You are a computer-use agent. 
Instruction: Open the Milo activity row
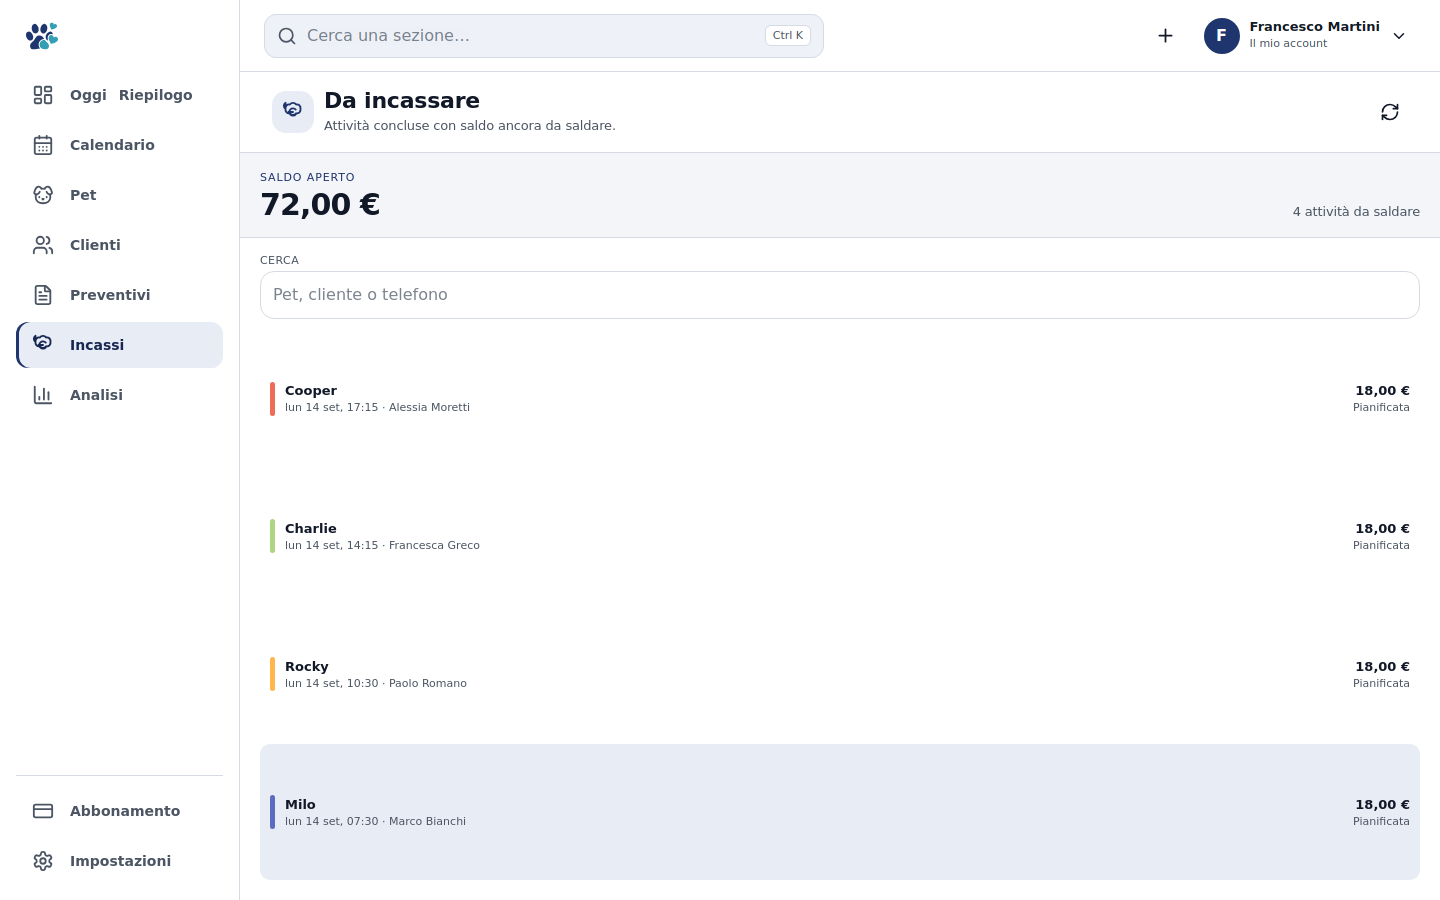coord(840,812)
